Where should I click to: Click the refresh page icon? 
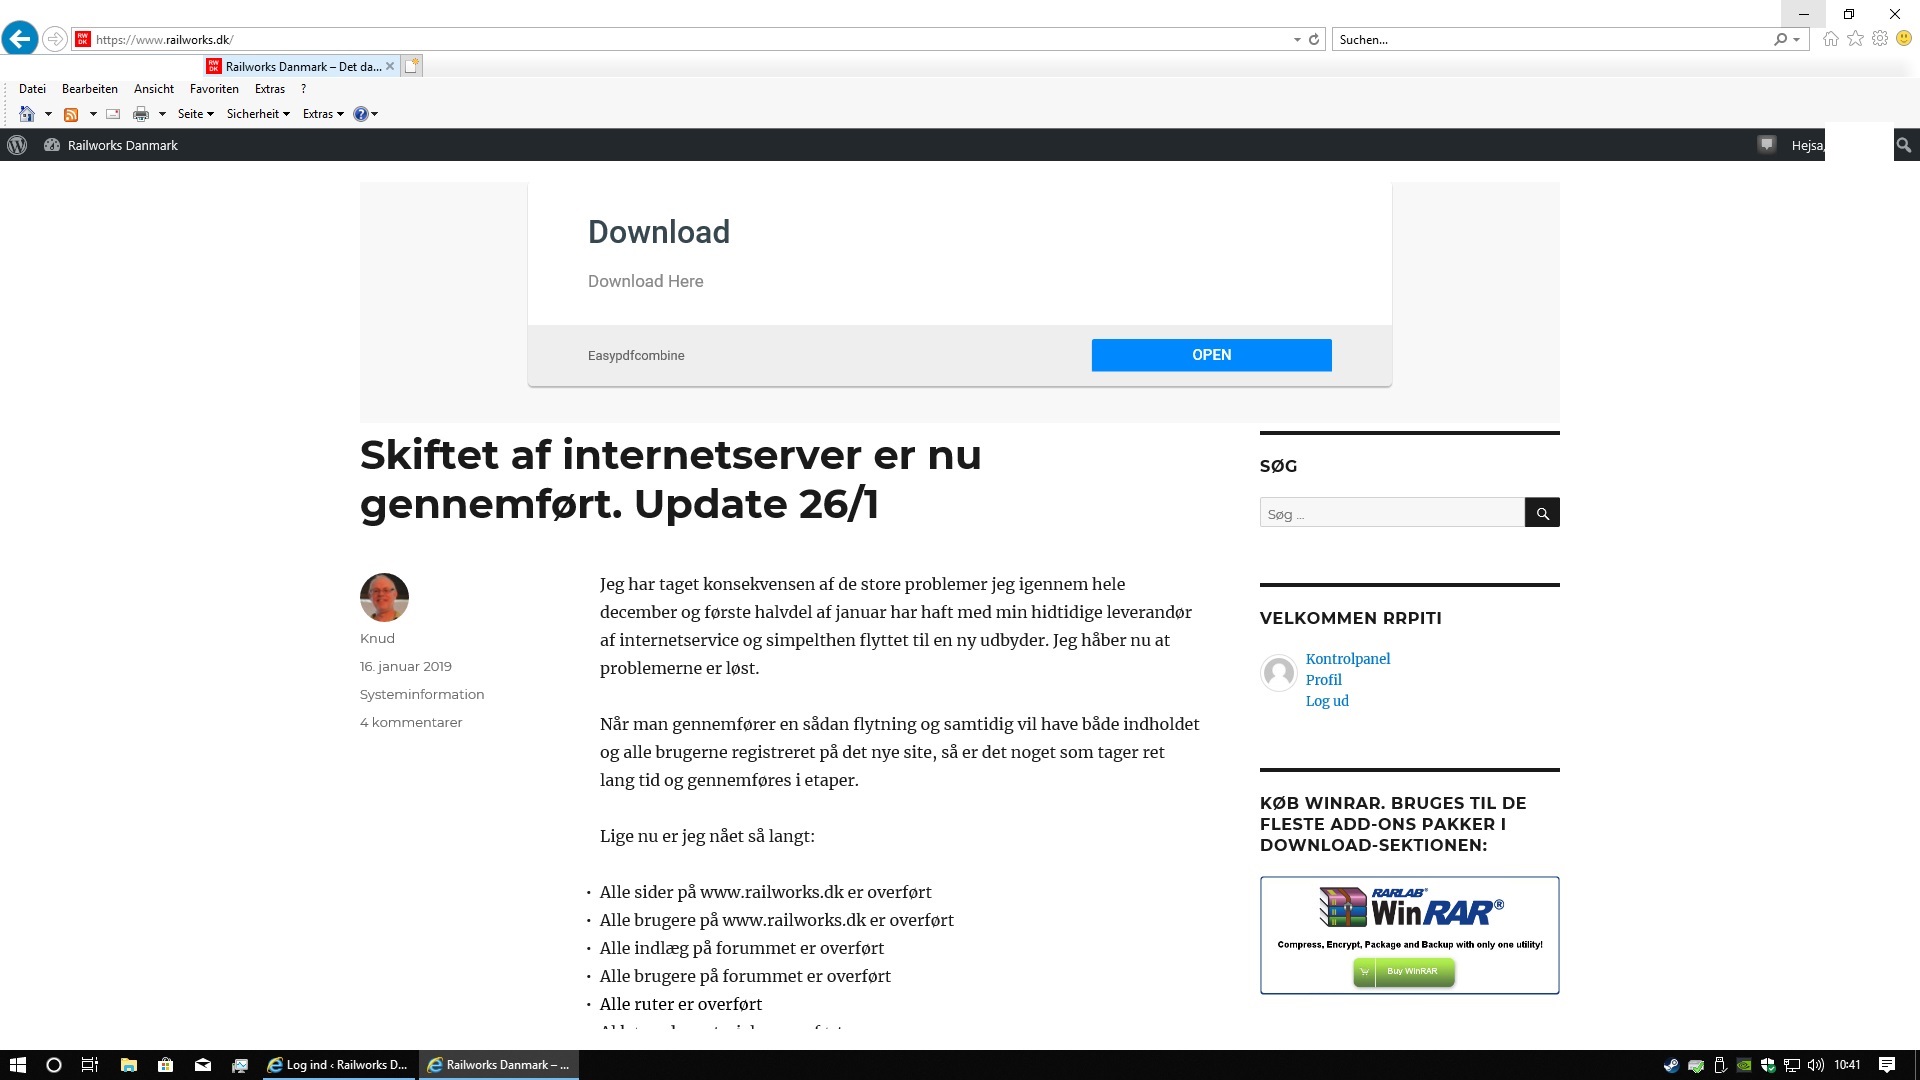[1314, 40]
